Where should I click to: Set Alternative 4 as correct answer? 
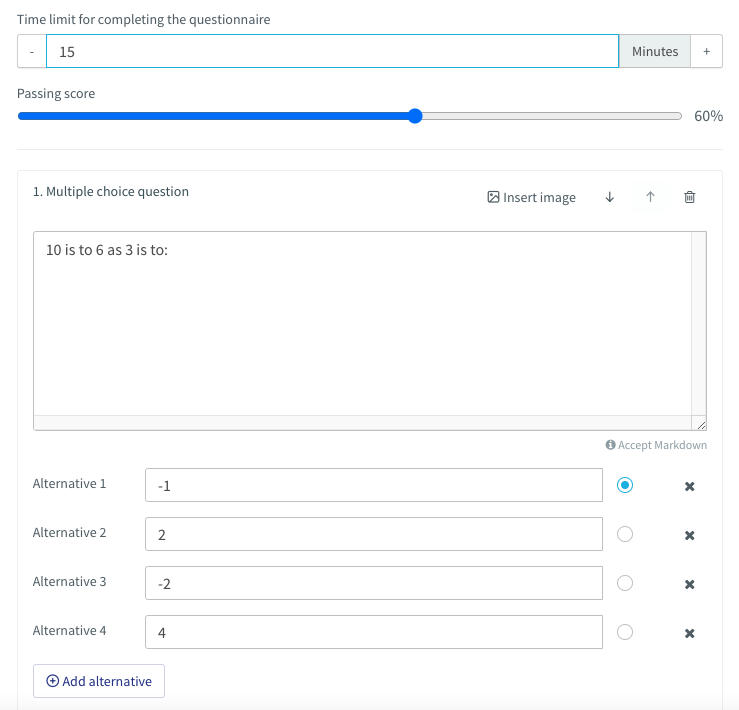(625, 632)
